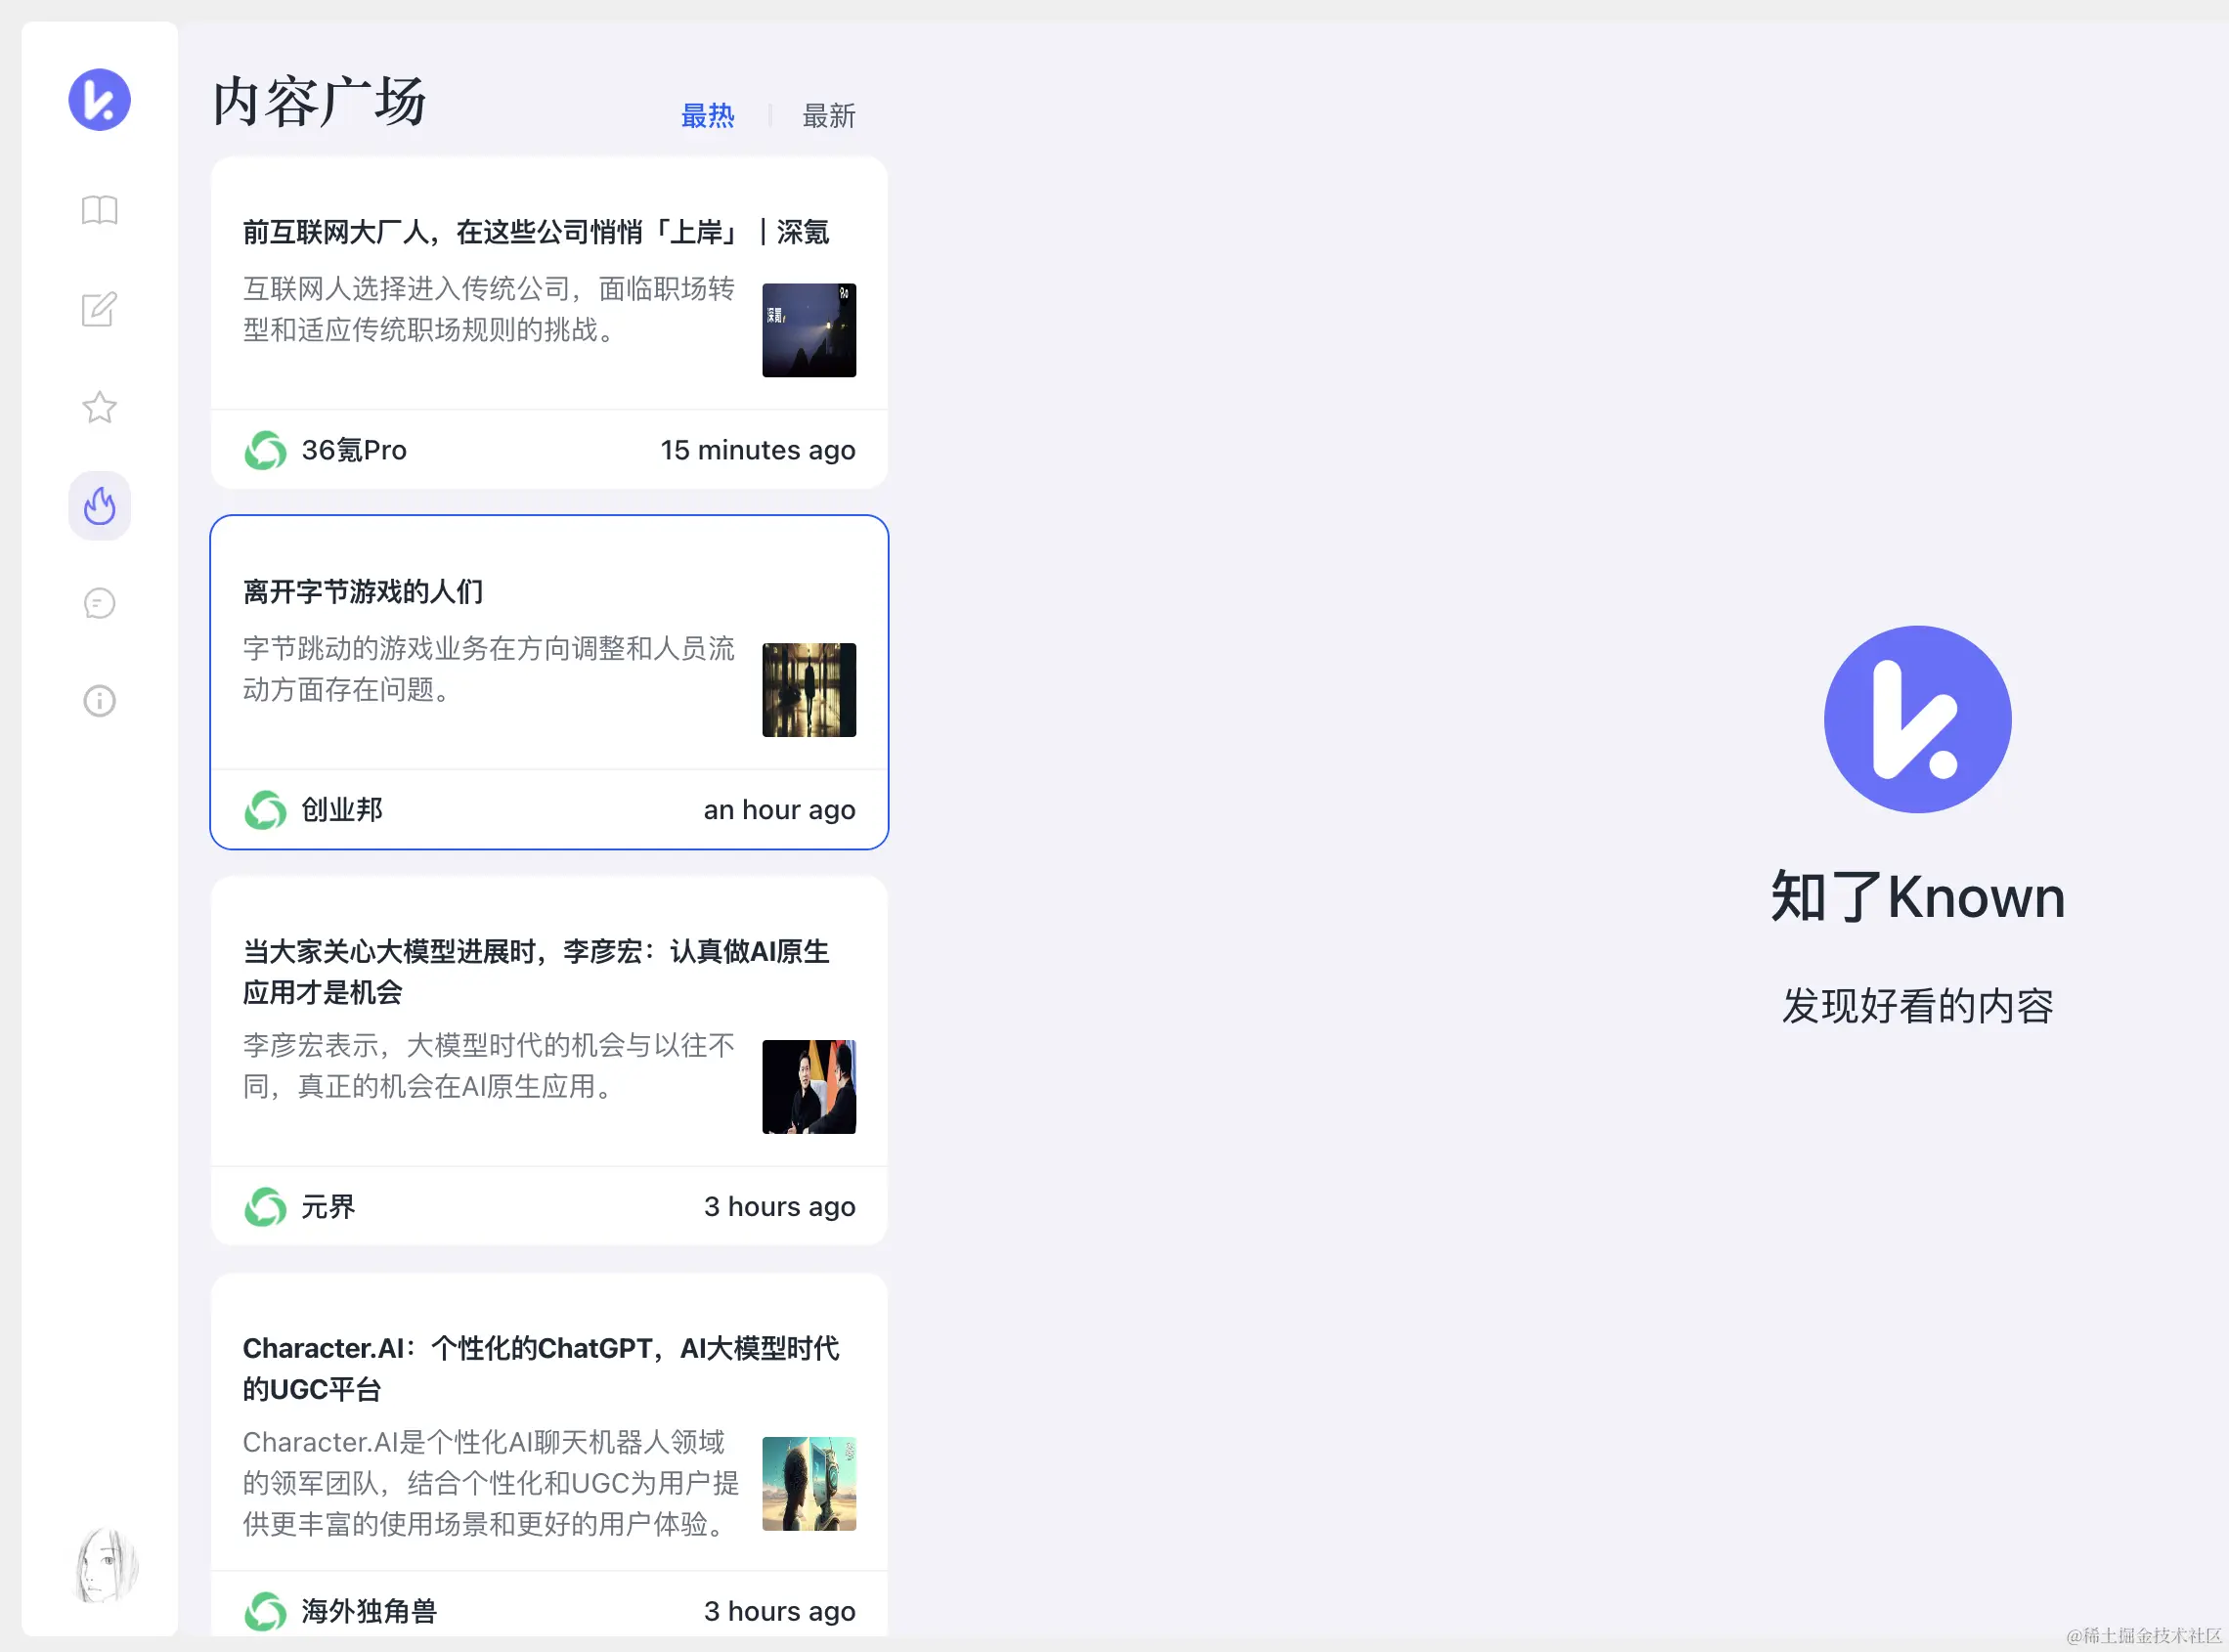
Task: Click summary 李彦宏表示，大模型时代
Action: (x=489, y=1066)
